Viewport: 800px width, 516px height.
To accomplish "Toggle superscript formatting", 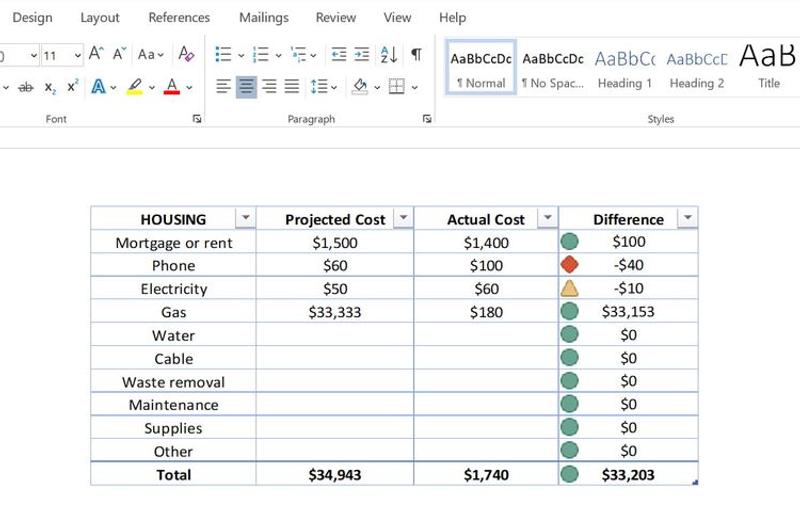I will 73,86.
